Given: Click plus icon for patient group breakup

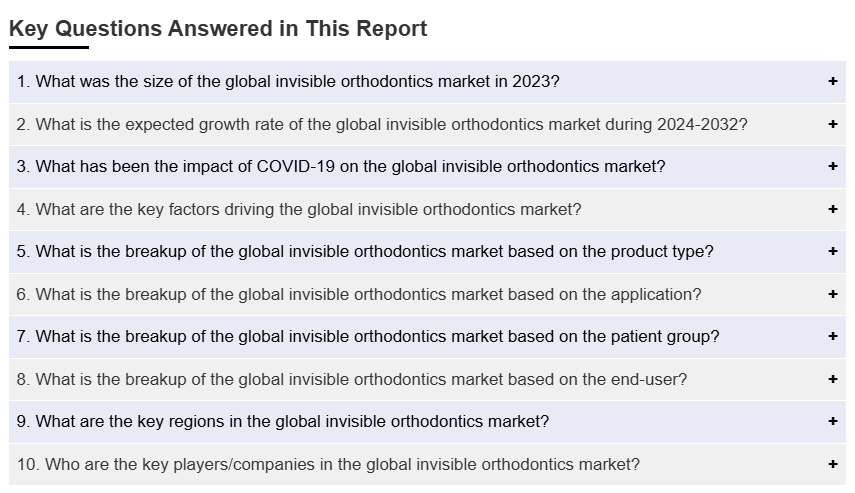Looking at the screenshot, I should 832,337.
